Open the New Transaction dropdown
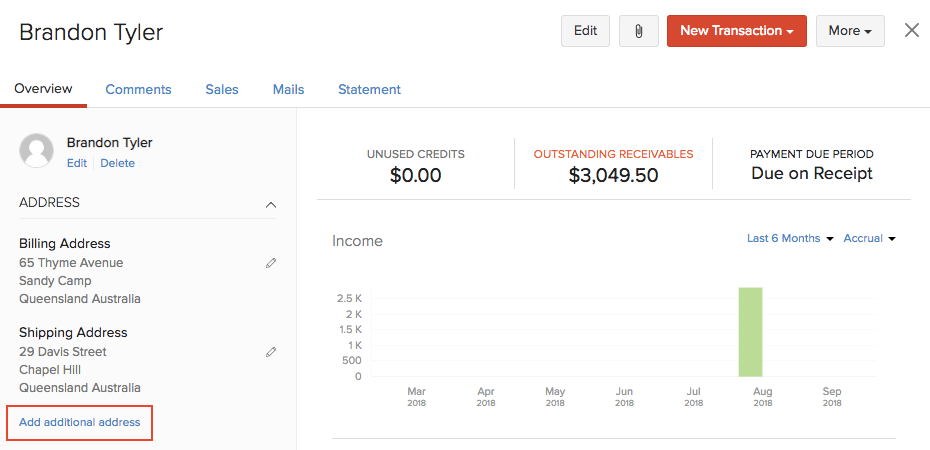Screen dimensions: 930x450 (x=736, y=31)
